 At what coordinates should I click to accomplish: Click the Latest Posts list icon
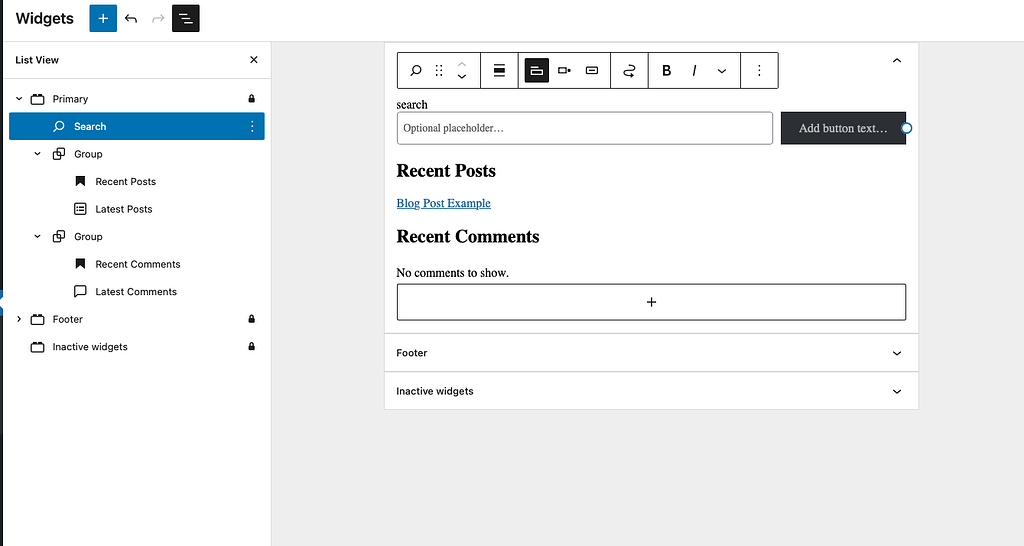tap(80, 209)
